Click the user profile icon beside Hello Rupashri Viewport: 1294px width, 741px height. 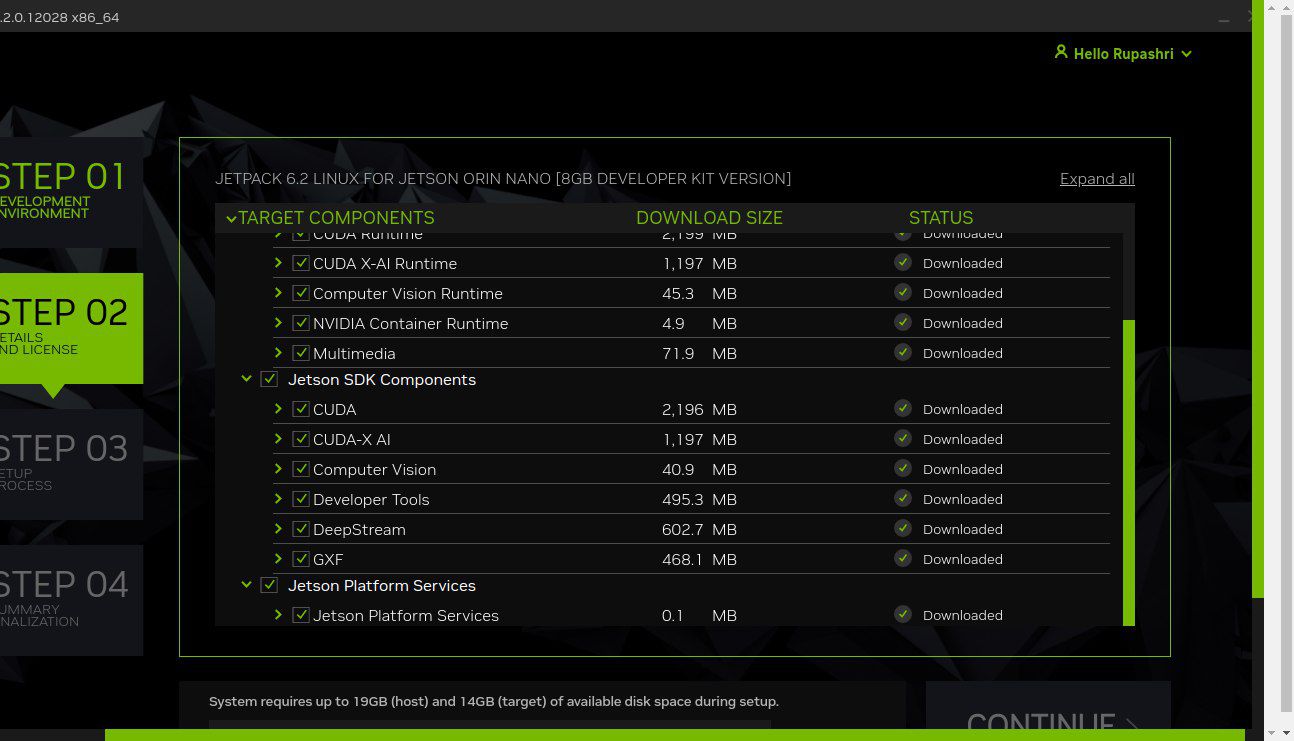(x=1061, y=52)
